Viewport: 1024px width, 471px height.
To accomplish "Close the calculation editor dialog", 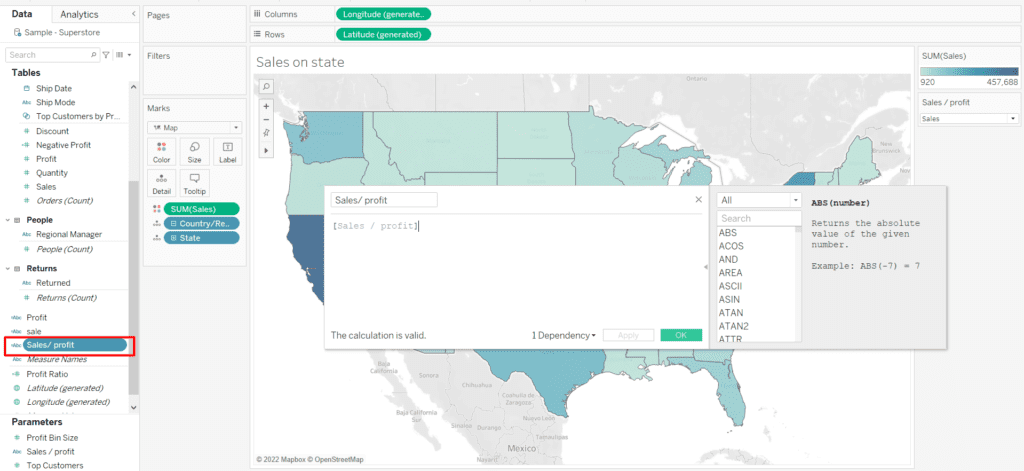I will [x=698, y=199].
